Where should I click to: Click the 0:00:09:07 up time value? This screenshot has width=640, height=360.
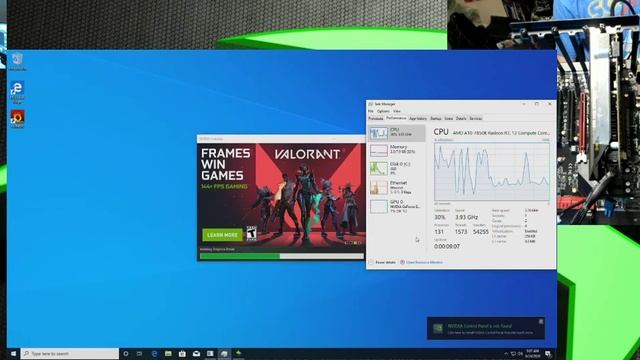(447, 247)
